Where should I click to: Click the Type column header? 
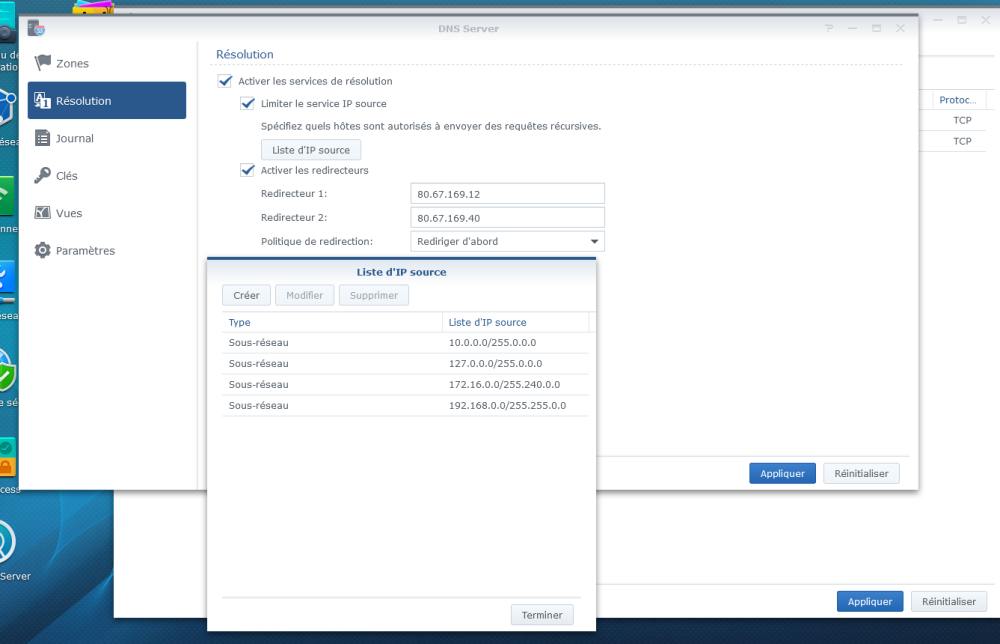tap(330, 322)
